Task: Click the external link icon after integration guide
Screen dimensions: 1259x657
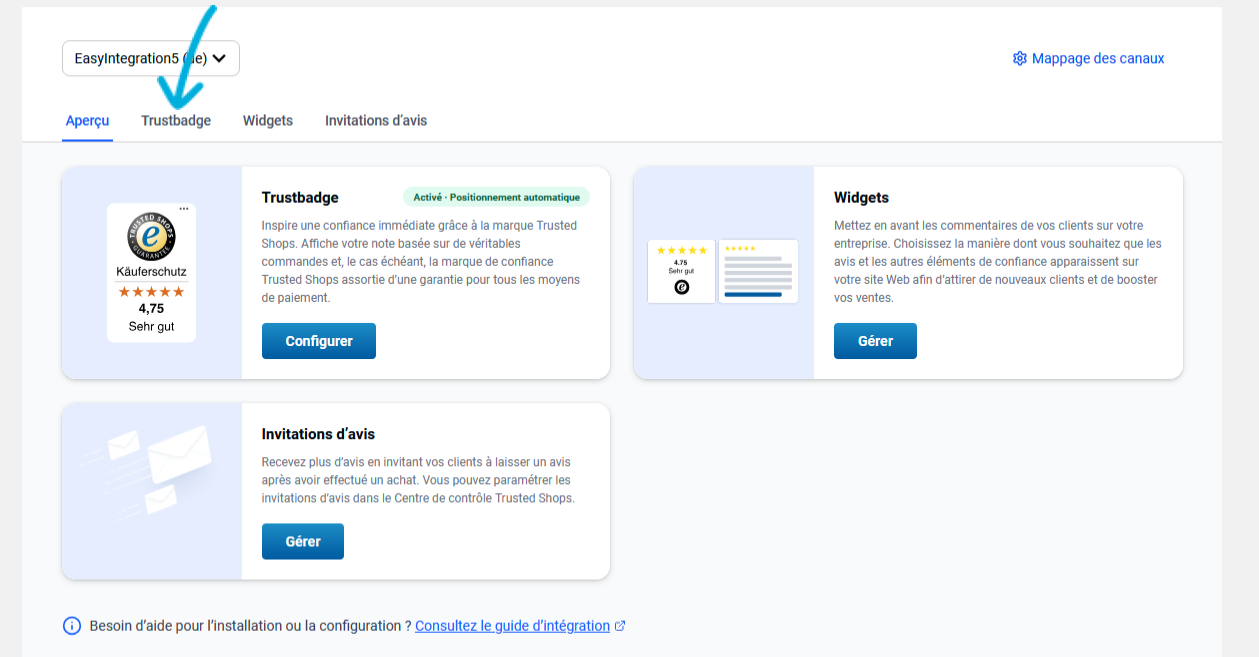Action: pos(620,626)
